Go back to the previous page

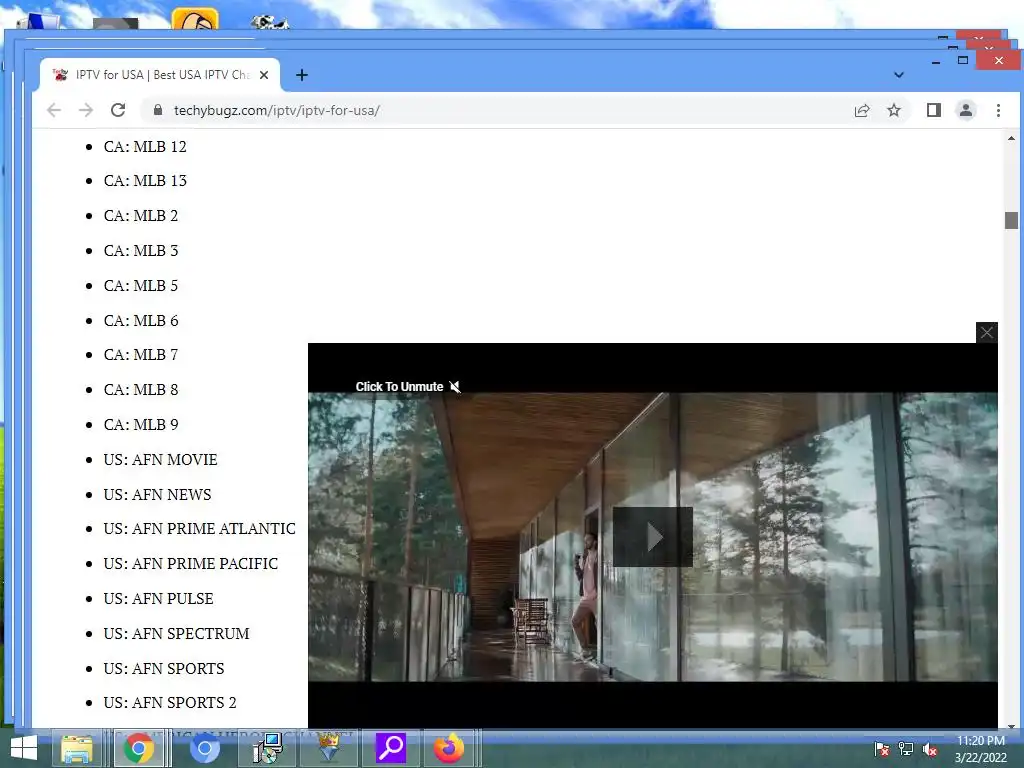pyautogui.click(x=54, y=110)
